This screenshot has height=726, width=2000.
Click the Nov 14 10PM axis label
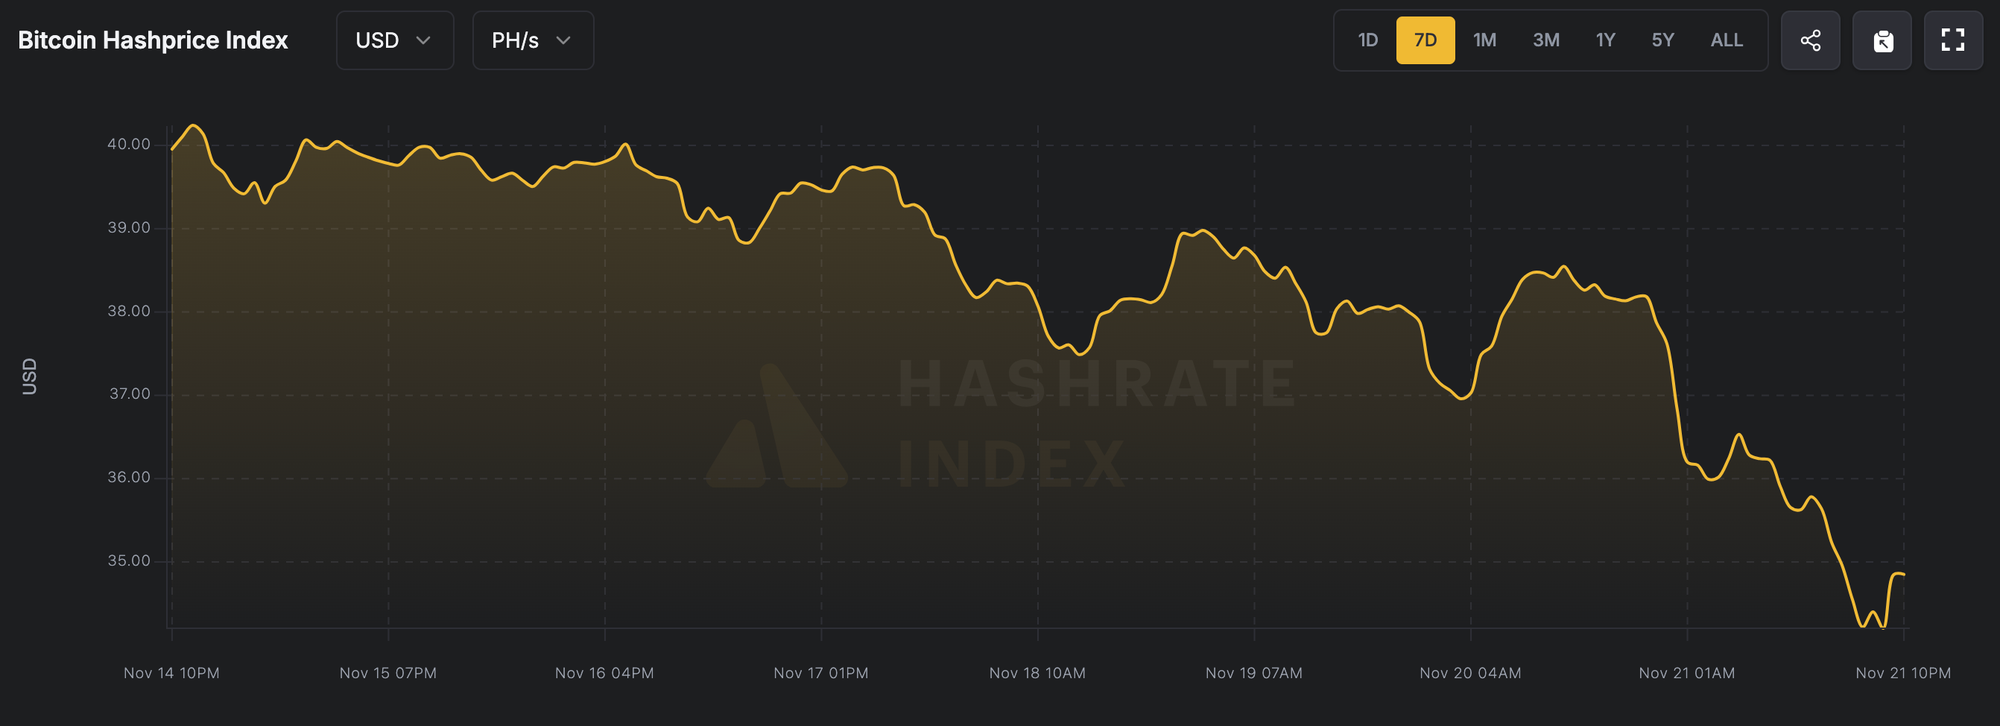pyautogui.click(x=171, y=673)
